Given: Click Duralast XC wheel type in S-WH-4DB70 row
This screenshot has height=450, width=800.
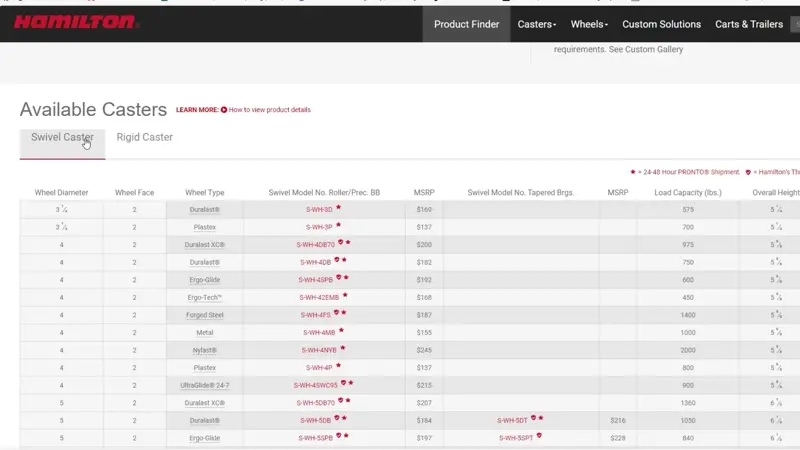Looking at the screenshot, I should [x=205, y=245].
